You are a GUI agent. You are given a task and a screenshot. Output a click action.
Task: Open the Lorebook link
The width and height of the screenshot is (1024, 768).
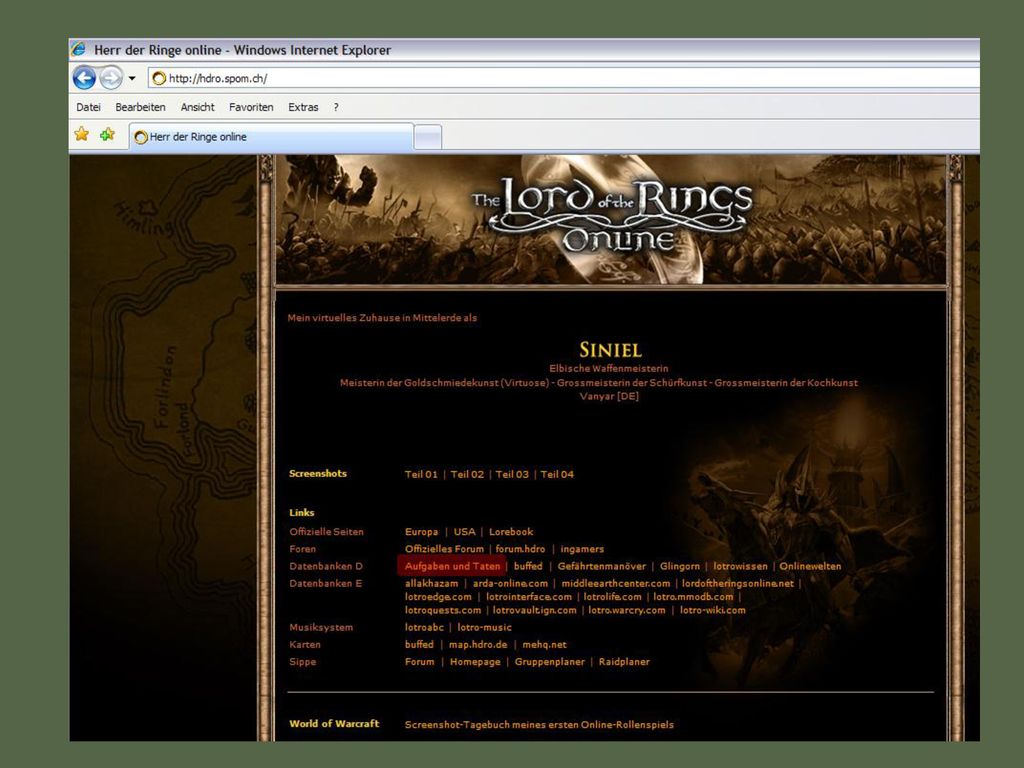coord(511,532)
